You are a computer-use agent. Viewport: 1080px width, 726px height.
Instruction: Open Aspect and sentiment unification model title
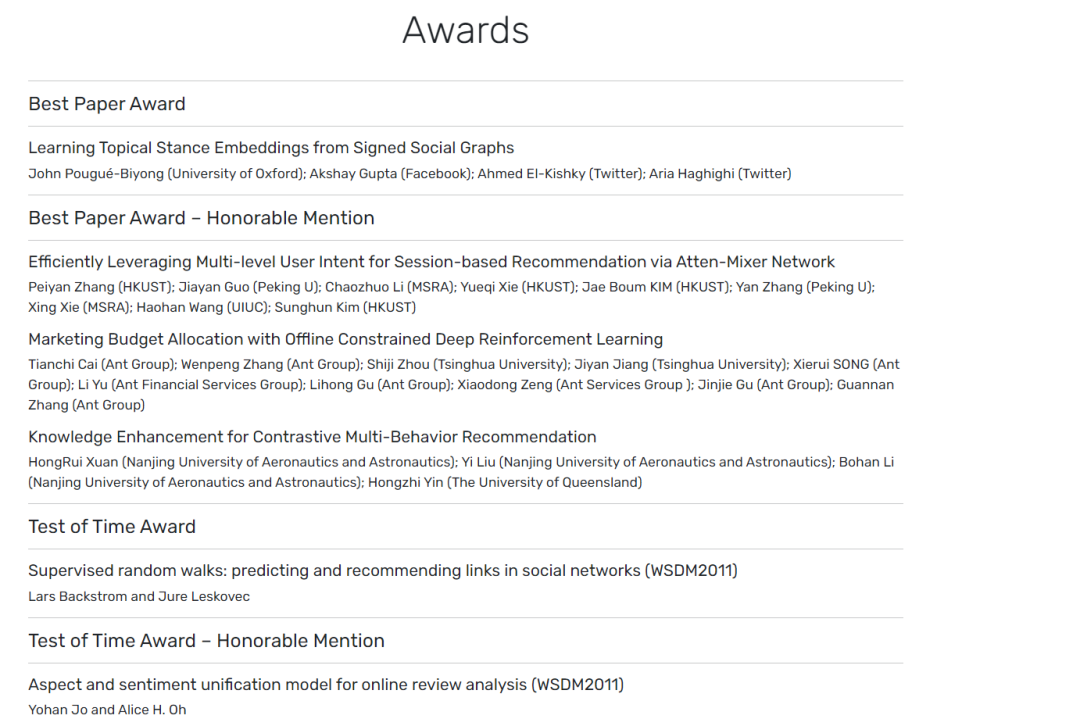click(326, 685)
